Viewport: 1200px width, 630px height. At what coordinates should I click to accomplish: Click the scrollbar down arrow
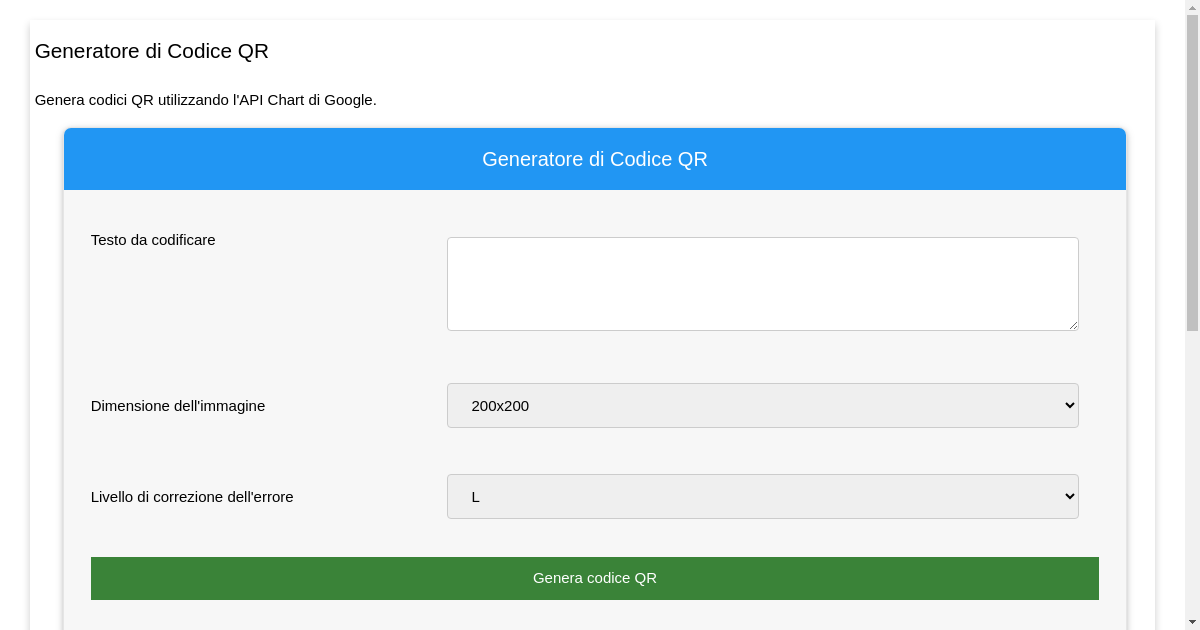coord(1192,622)
